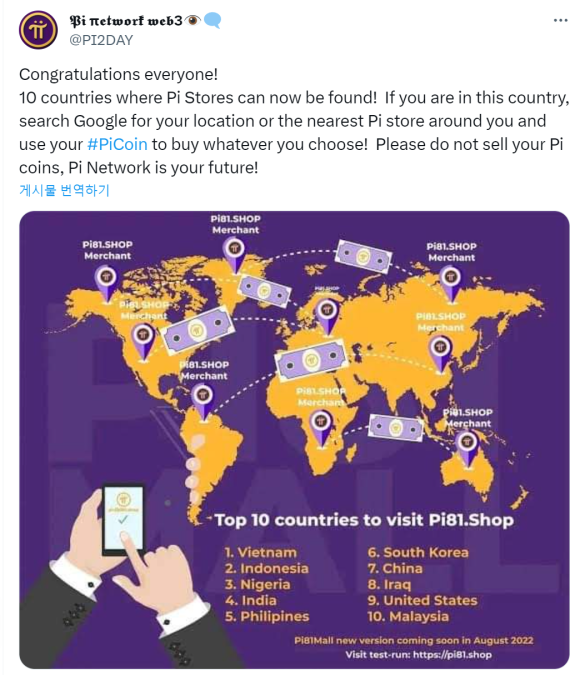Screen dimensions: 580x675
Task: Click the Africa Pi81.SHOP Merchant pin
Action: tap(321, 428)
